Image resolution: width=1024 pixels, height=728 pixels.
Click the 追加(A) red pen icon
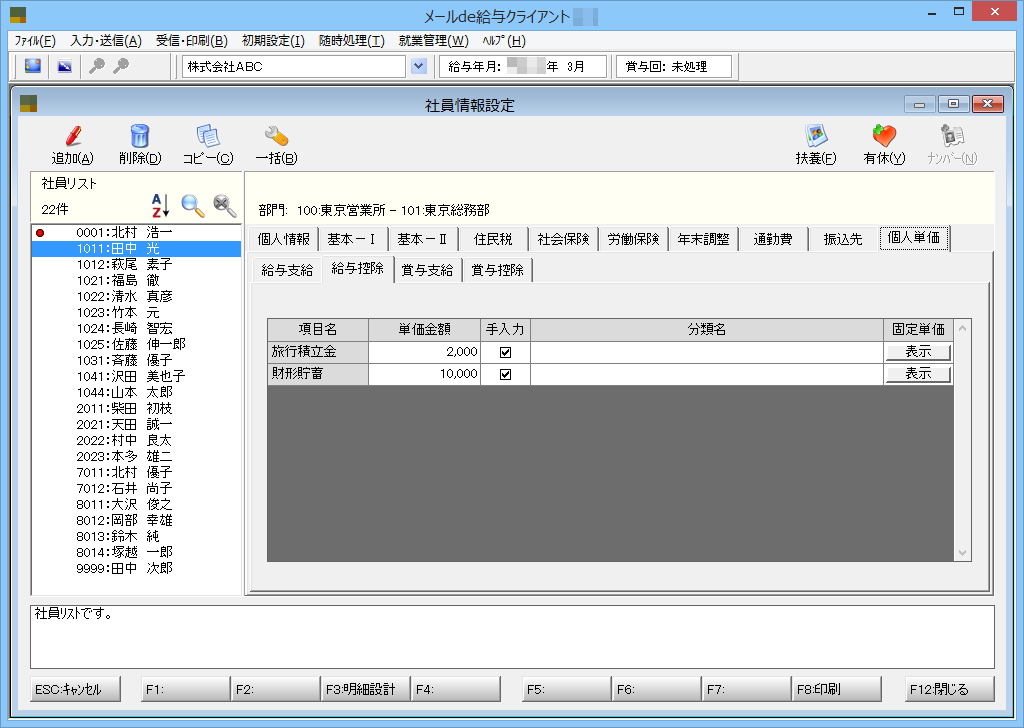click(x=73, y=136)
